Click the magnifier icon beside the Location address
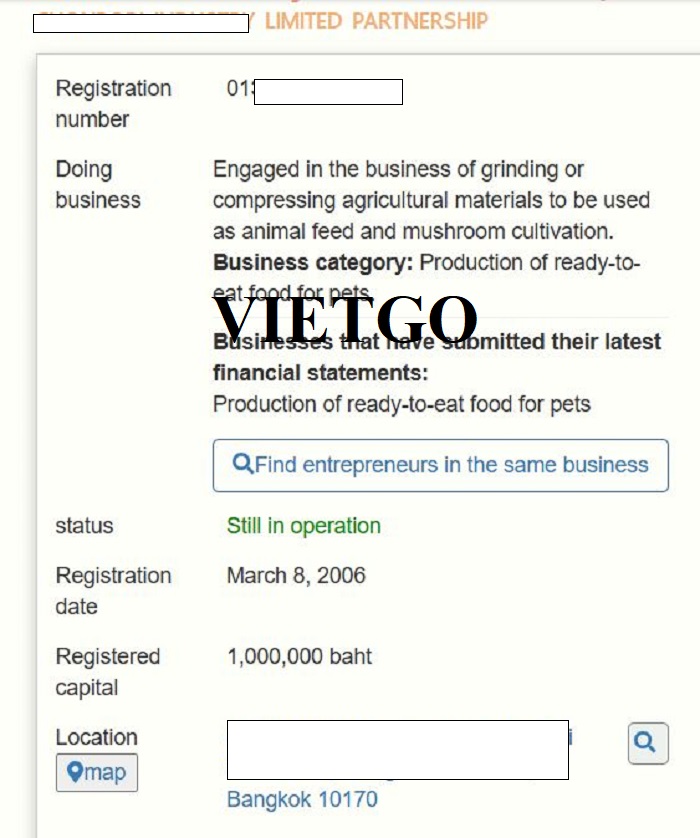The height and width of the screenshot is (838, 700). tap(647, 743)
